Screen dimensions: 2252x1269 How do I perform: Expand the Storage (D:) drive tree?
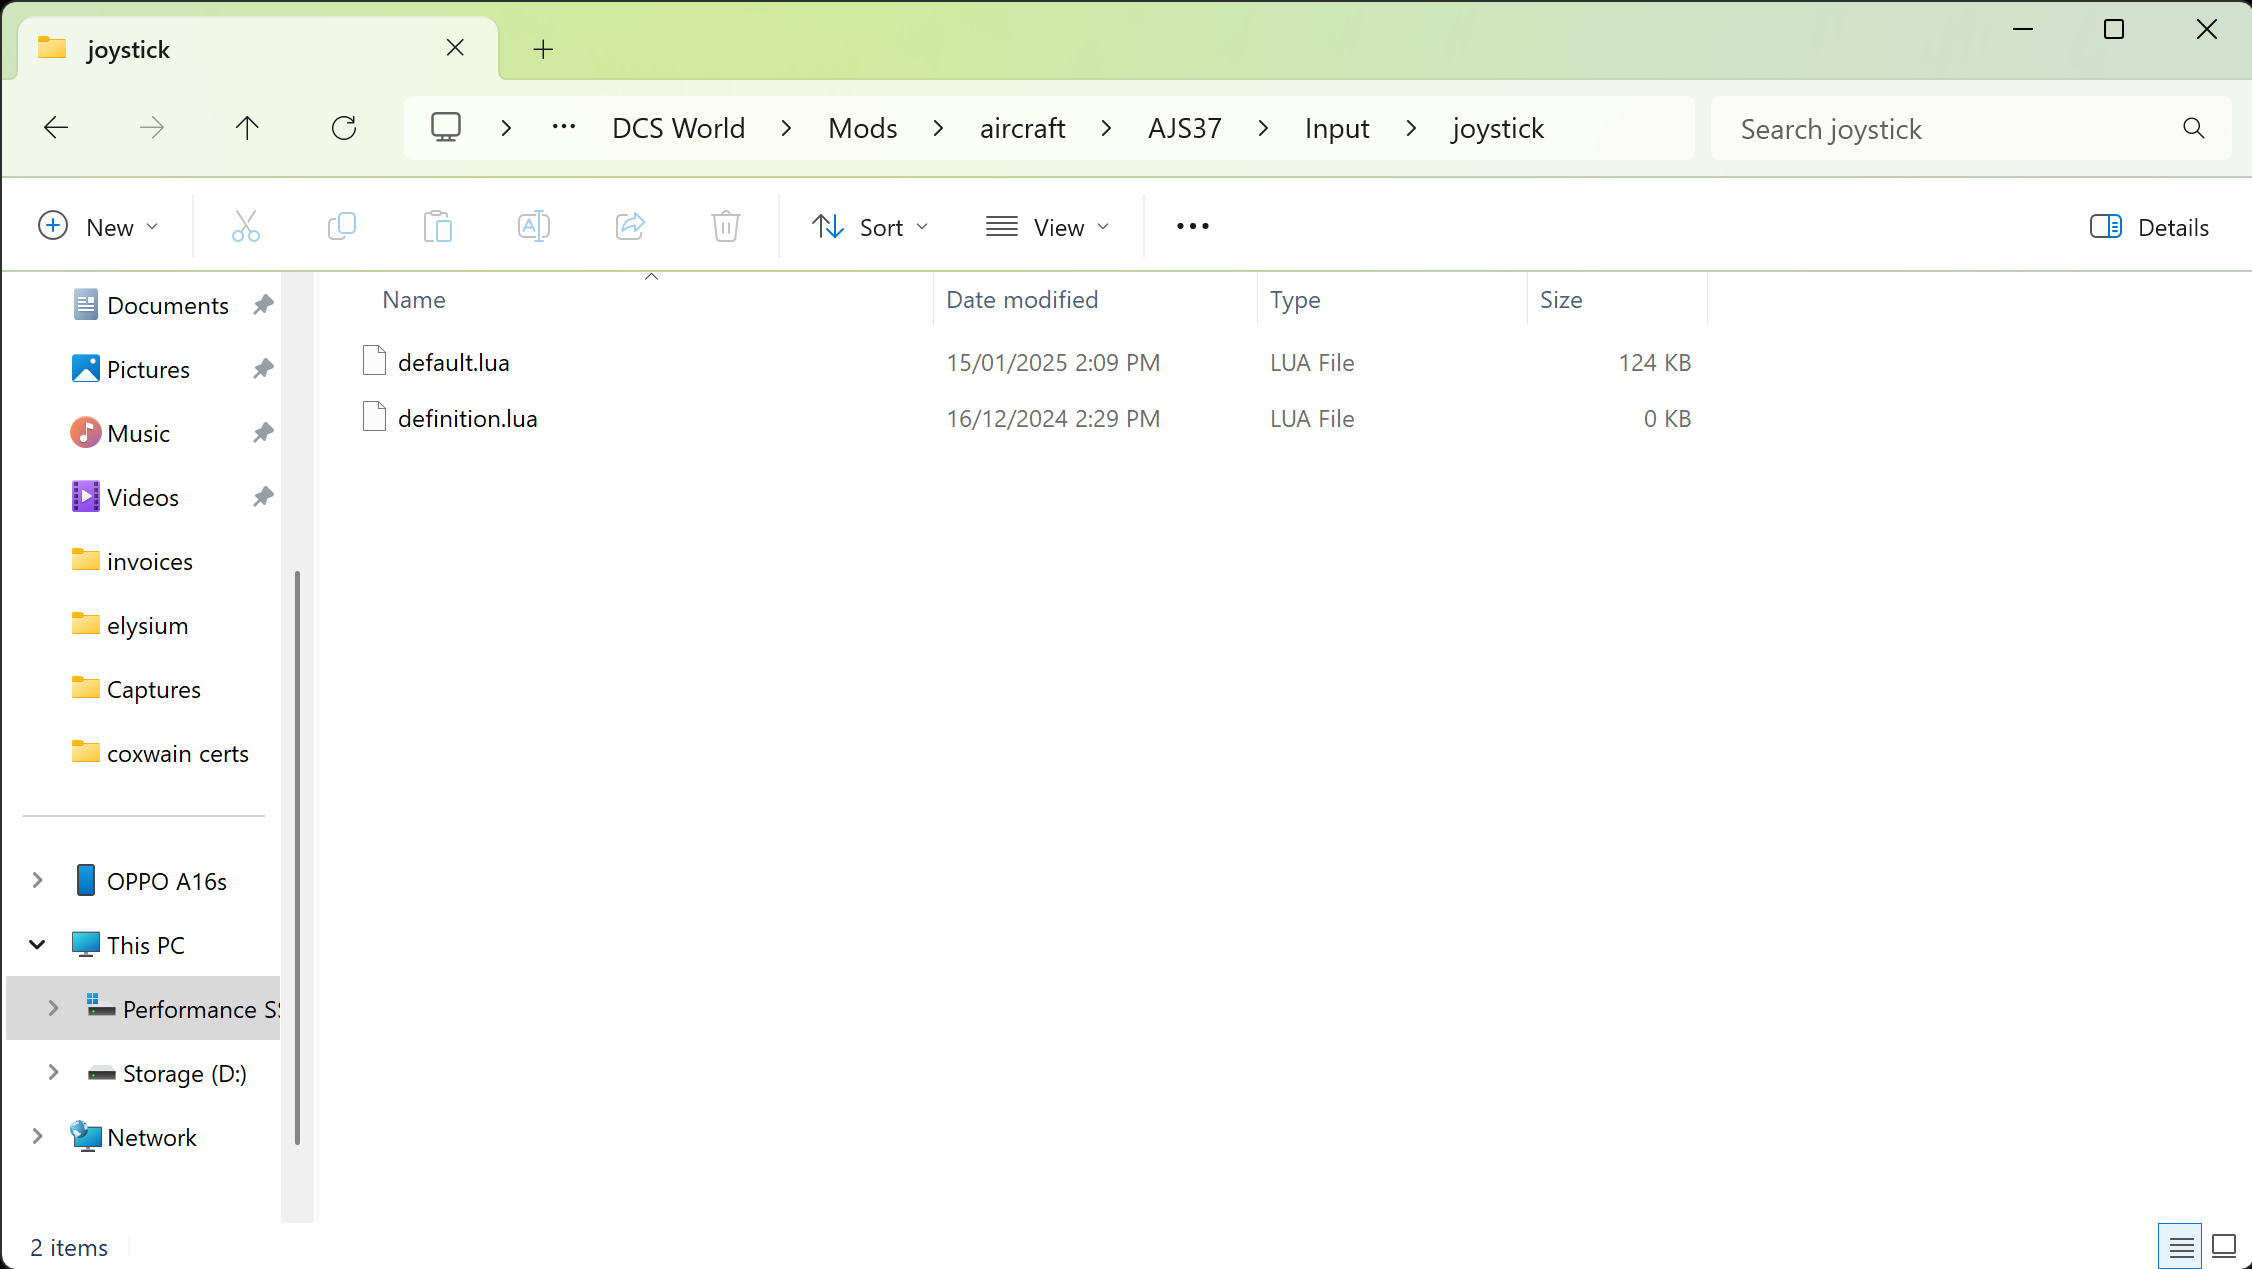[x=53, y=1073]
